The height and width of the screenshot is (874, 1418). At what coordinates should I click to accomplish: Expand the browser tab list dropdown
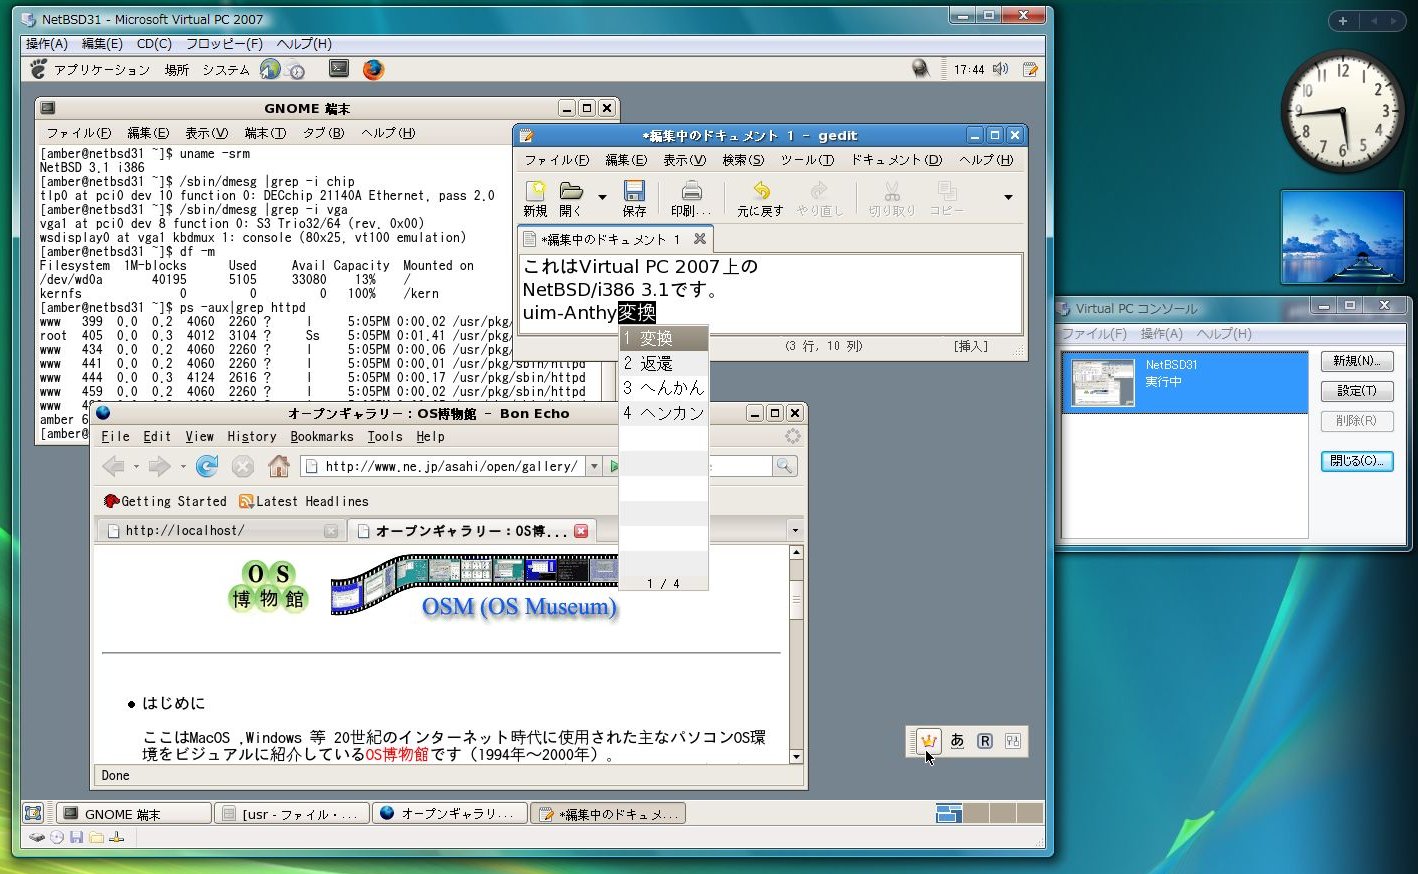coord(795,531)
